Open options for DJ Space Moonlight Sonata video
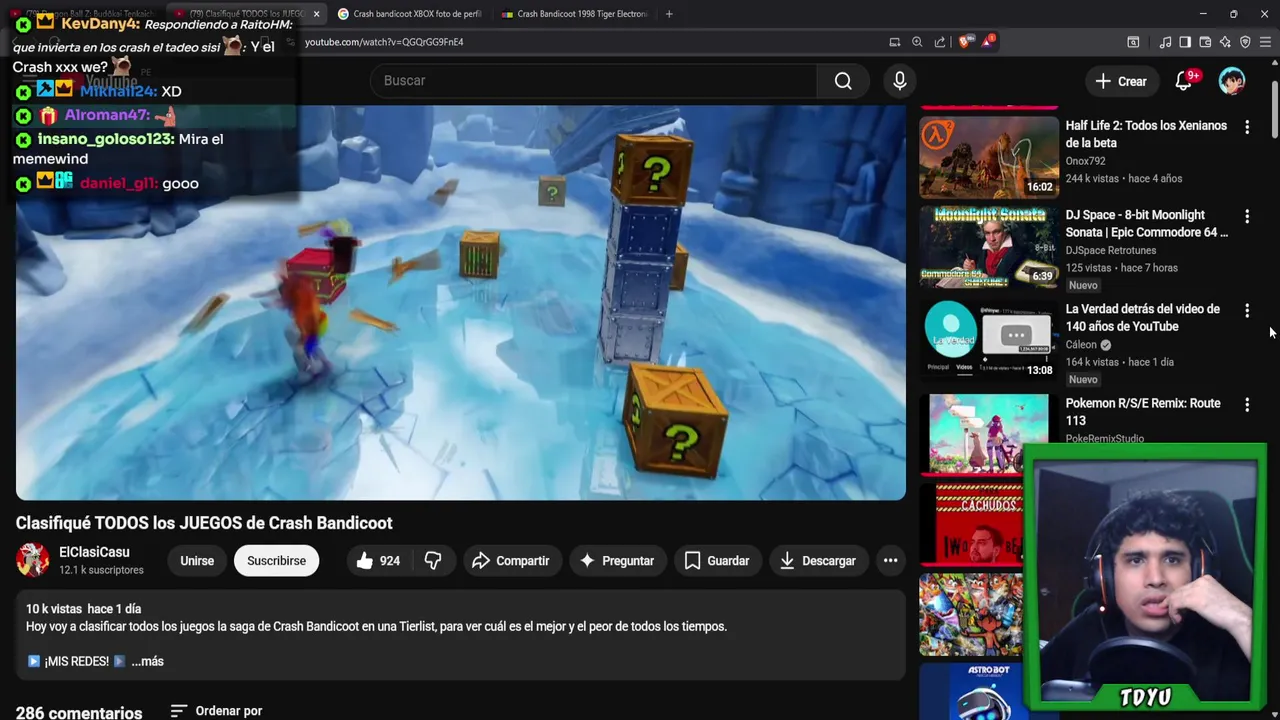This screenshot has height=720, width=1280. click(x=1247, y=216)
